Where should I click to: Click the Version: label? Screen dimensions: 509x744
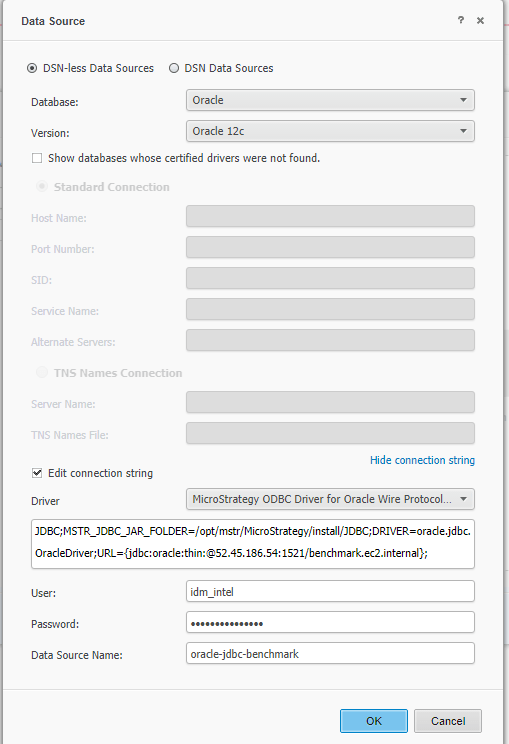(x=50, y=133)
